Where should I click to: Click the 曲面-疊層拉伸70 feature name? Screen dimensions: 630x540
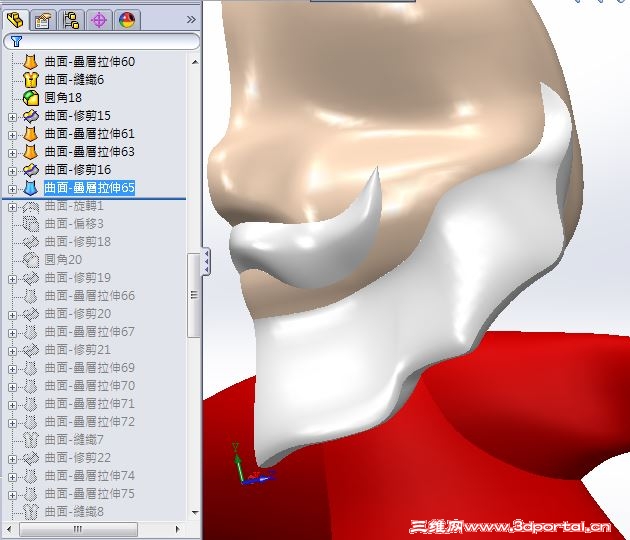[x=90, y=386]
